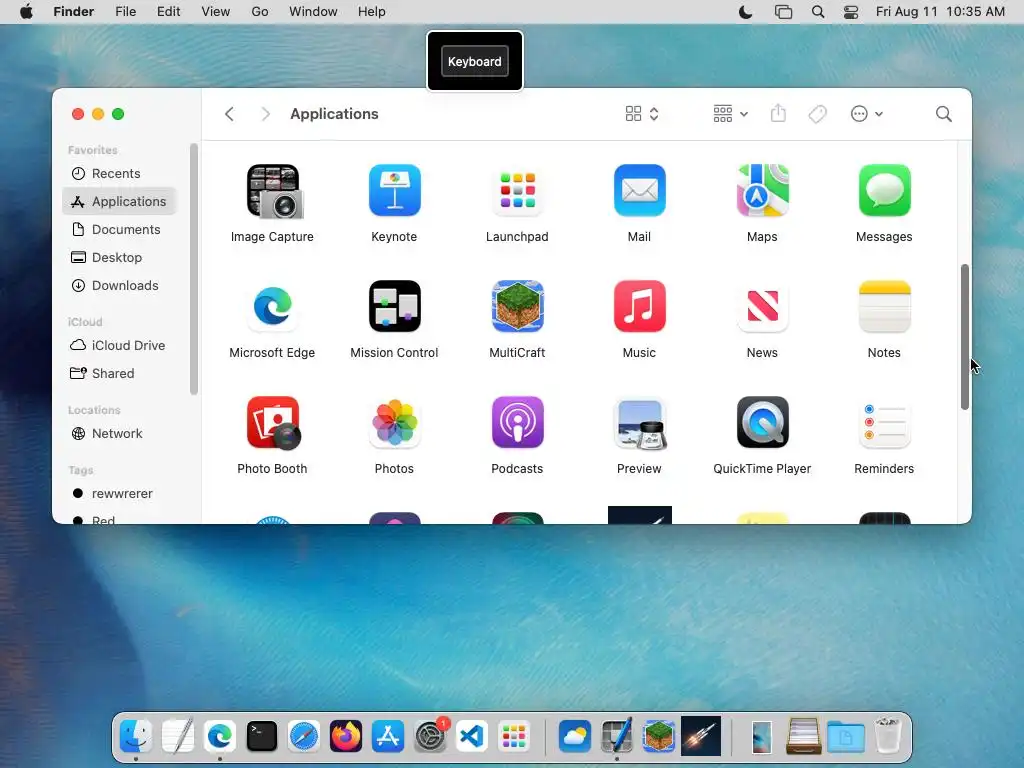Image resolution: width=1024 pixels, height=768 pixels.
Task: Click the Keyboard overlay button
Action: point(475,61)
